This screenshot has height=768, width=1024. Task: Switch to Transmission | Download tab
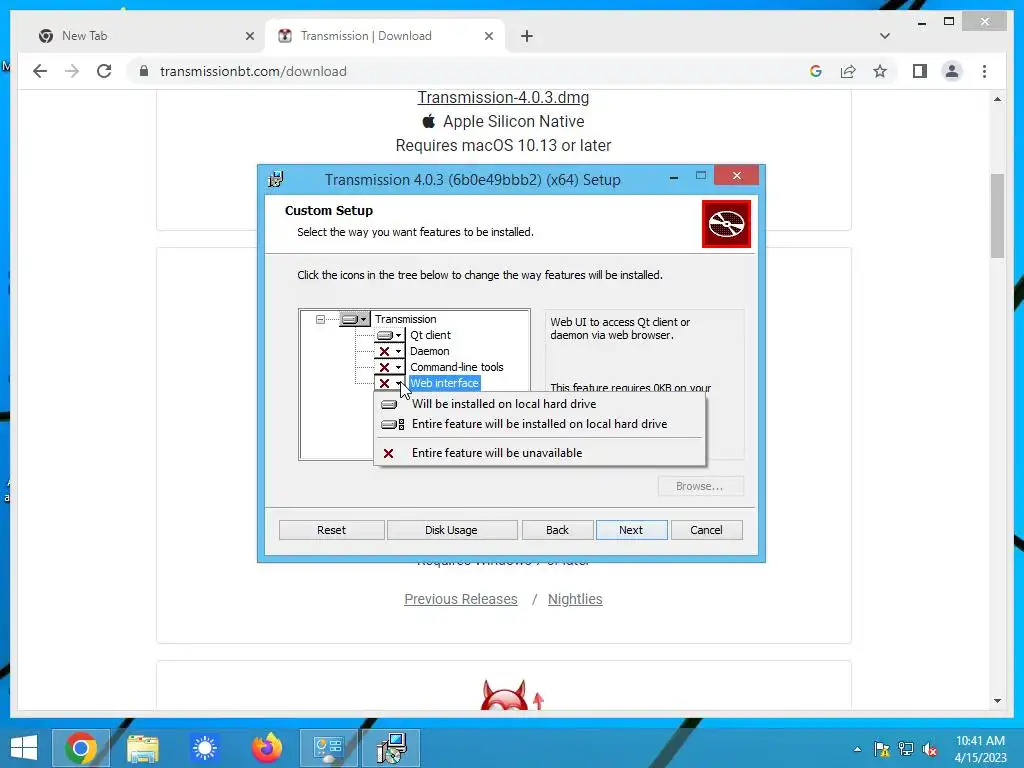(385, 36)
